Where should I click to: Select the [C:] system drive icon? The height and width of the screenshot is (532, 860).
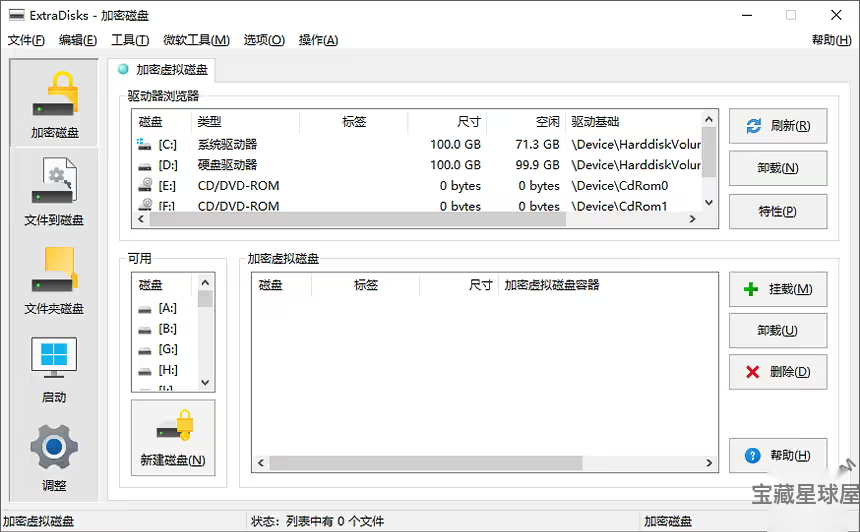tap(144, 145)
